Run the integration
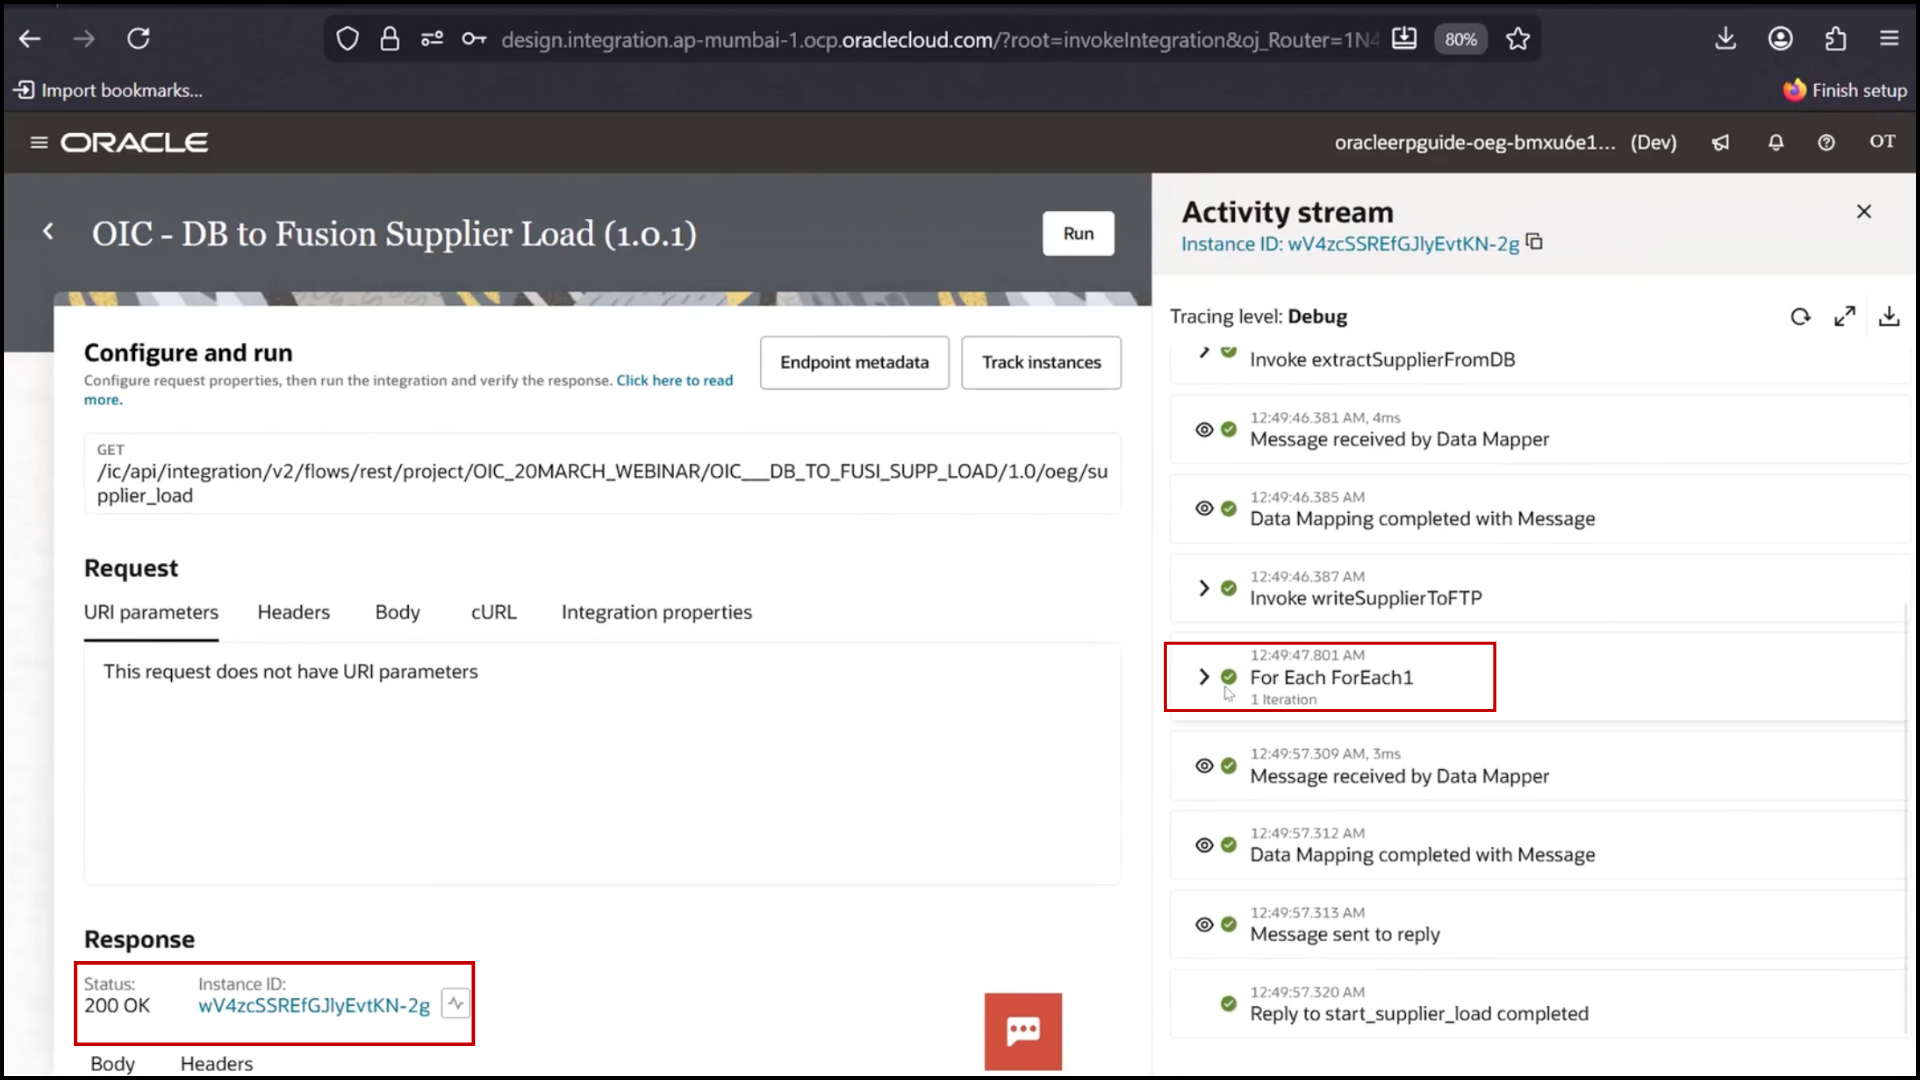 point(1078,233)
